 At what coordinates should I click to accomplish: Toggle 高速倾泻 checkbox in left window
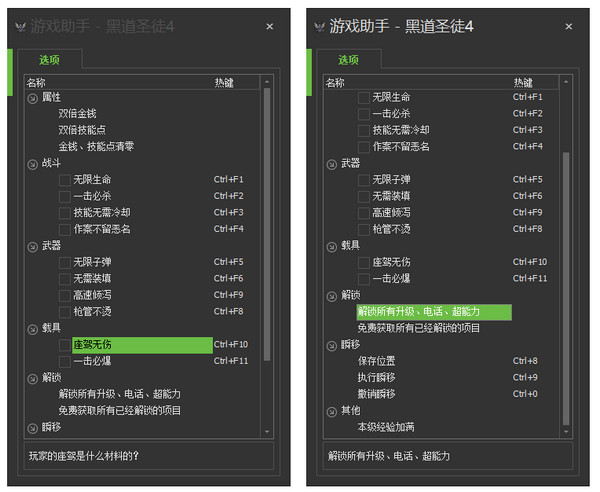tap(65, 295)
